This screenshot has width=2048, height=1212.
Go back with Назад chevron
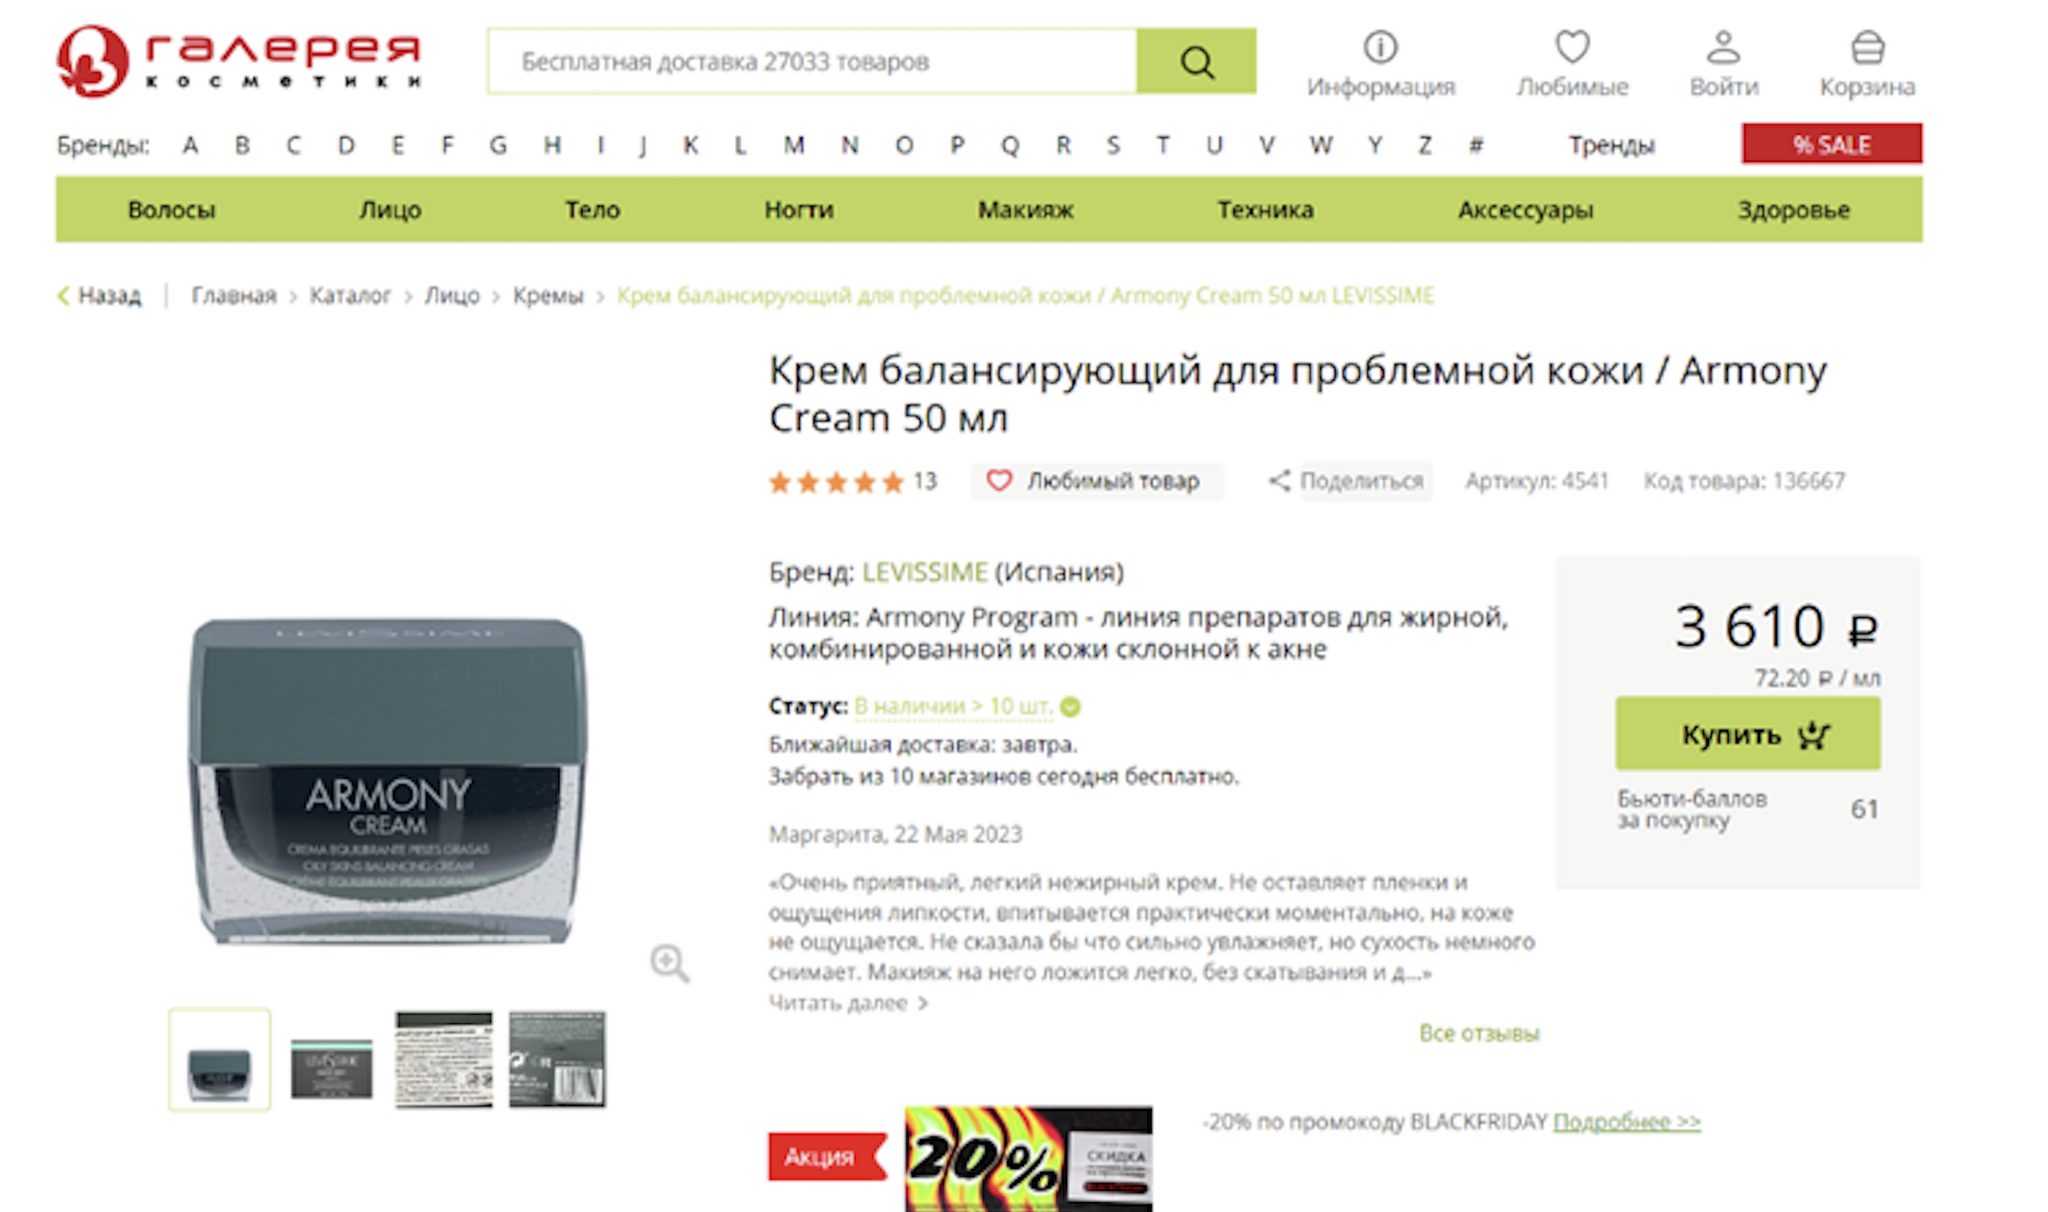coord(64,295)
